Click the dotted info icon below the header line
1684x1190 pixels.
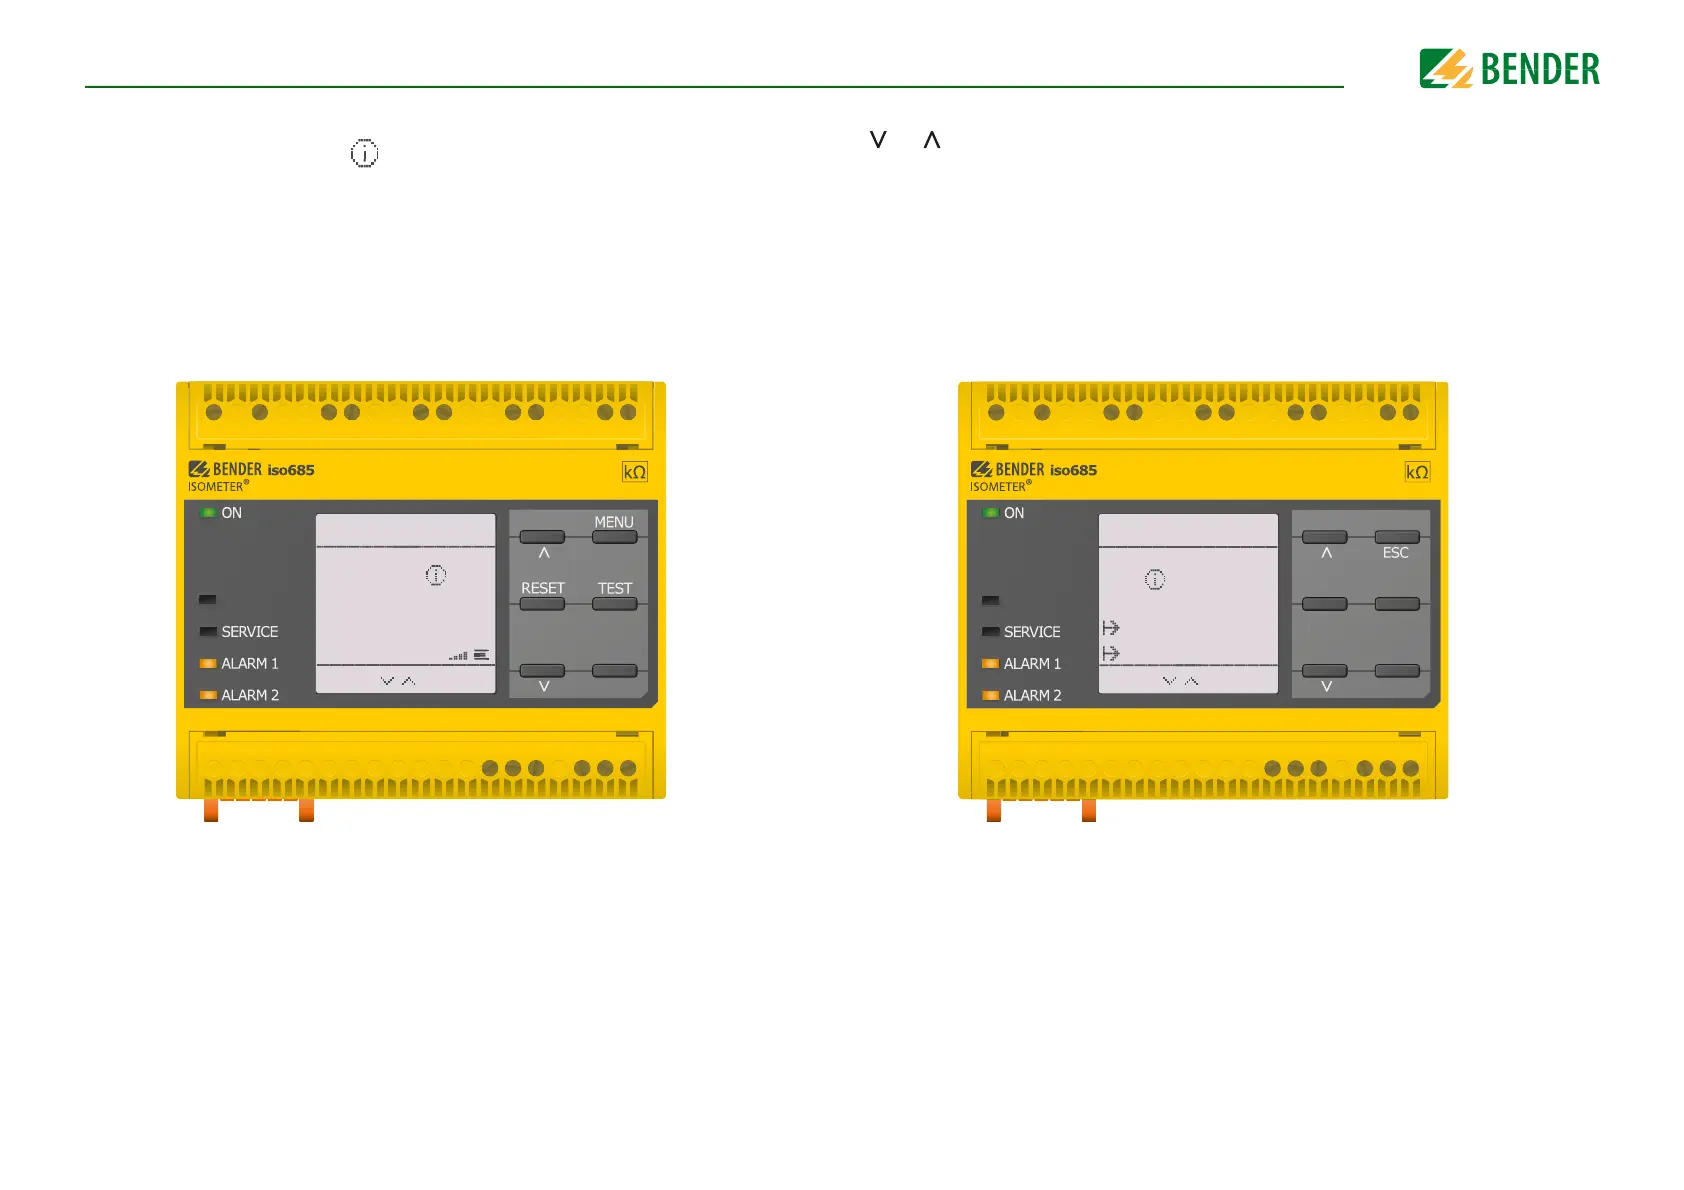coord(364,153)
